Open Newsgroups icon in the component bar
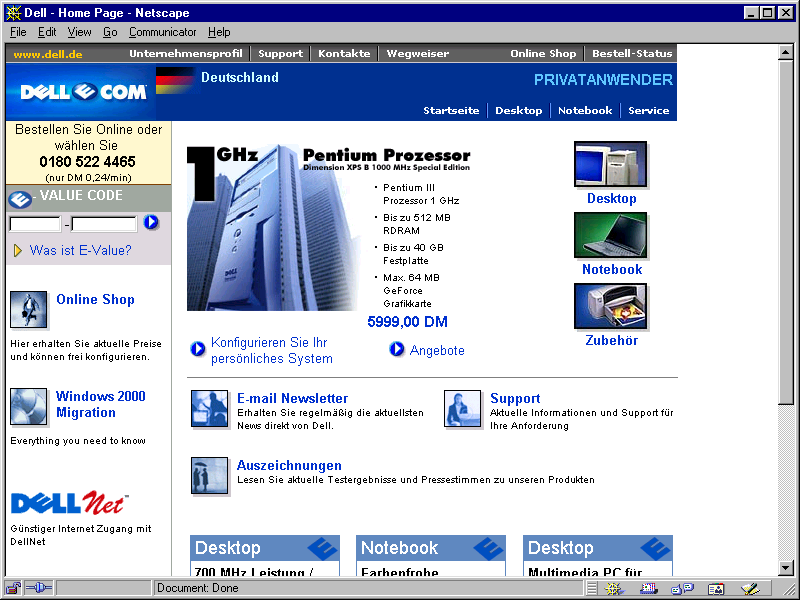 click(682, 589)
